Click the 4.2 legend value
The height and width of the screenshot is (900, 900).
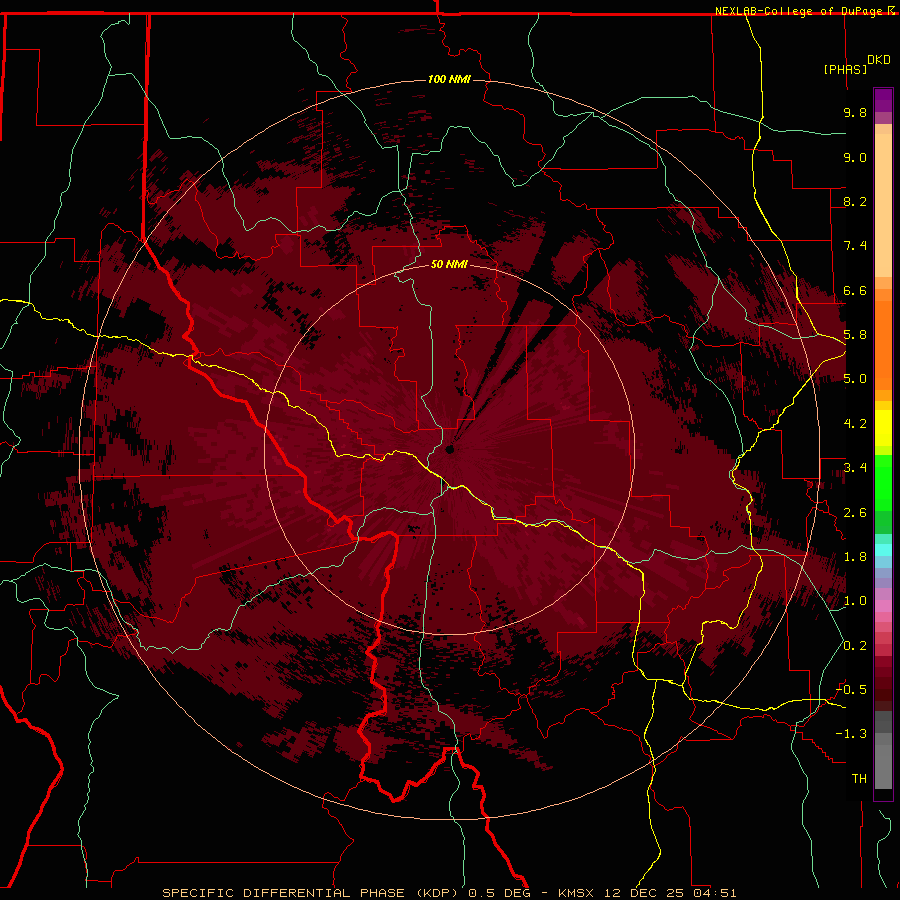pyautogui.click(x=855, y=424)
